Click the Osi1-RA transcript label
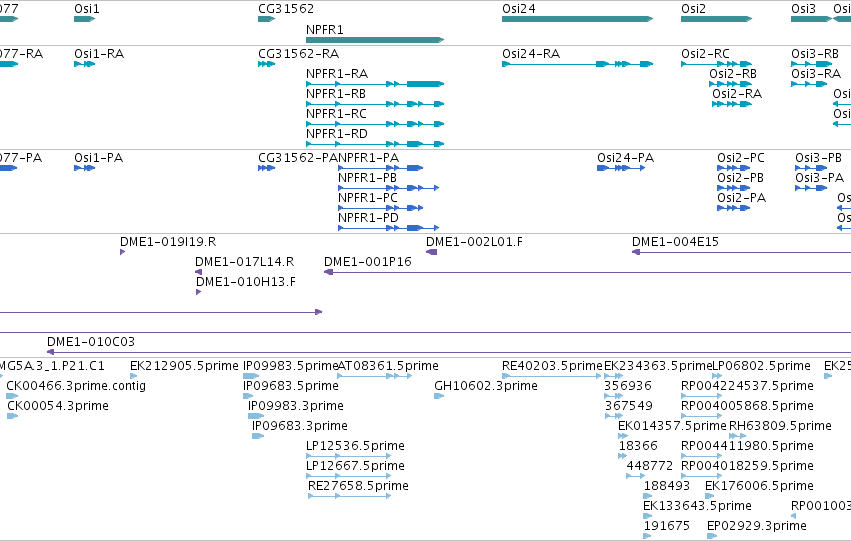The image size is (851, 541). point(99,54)
